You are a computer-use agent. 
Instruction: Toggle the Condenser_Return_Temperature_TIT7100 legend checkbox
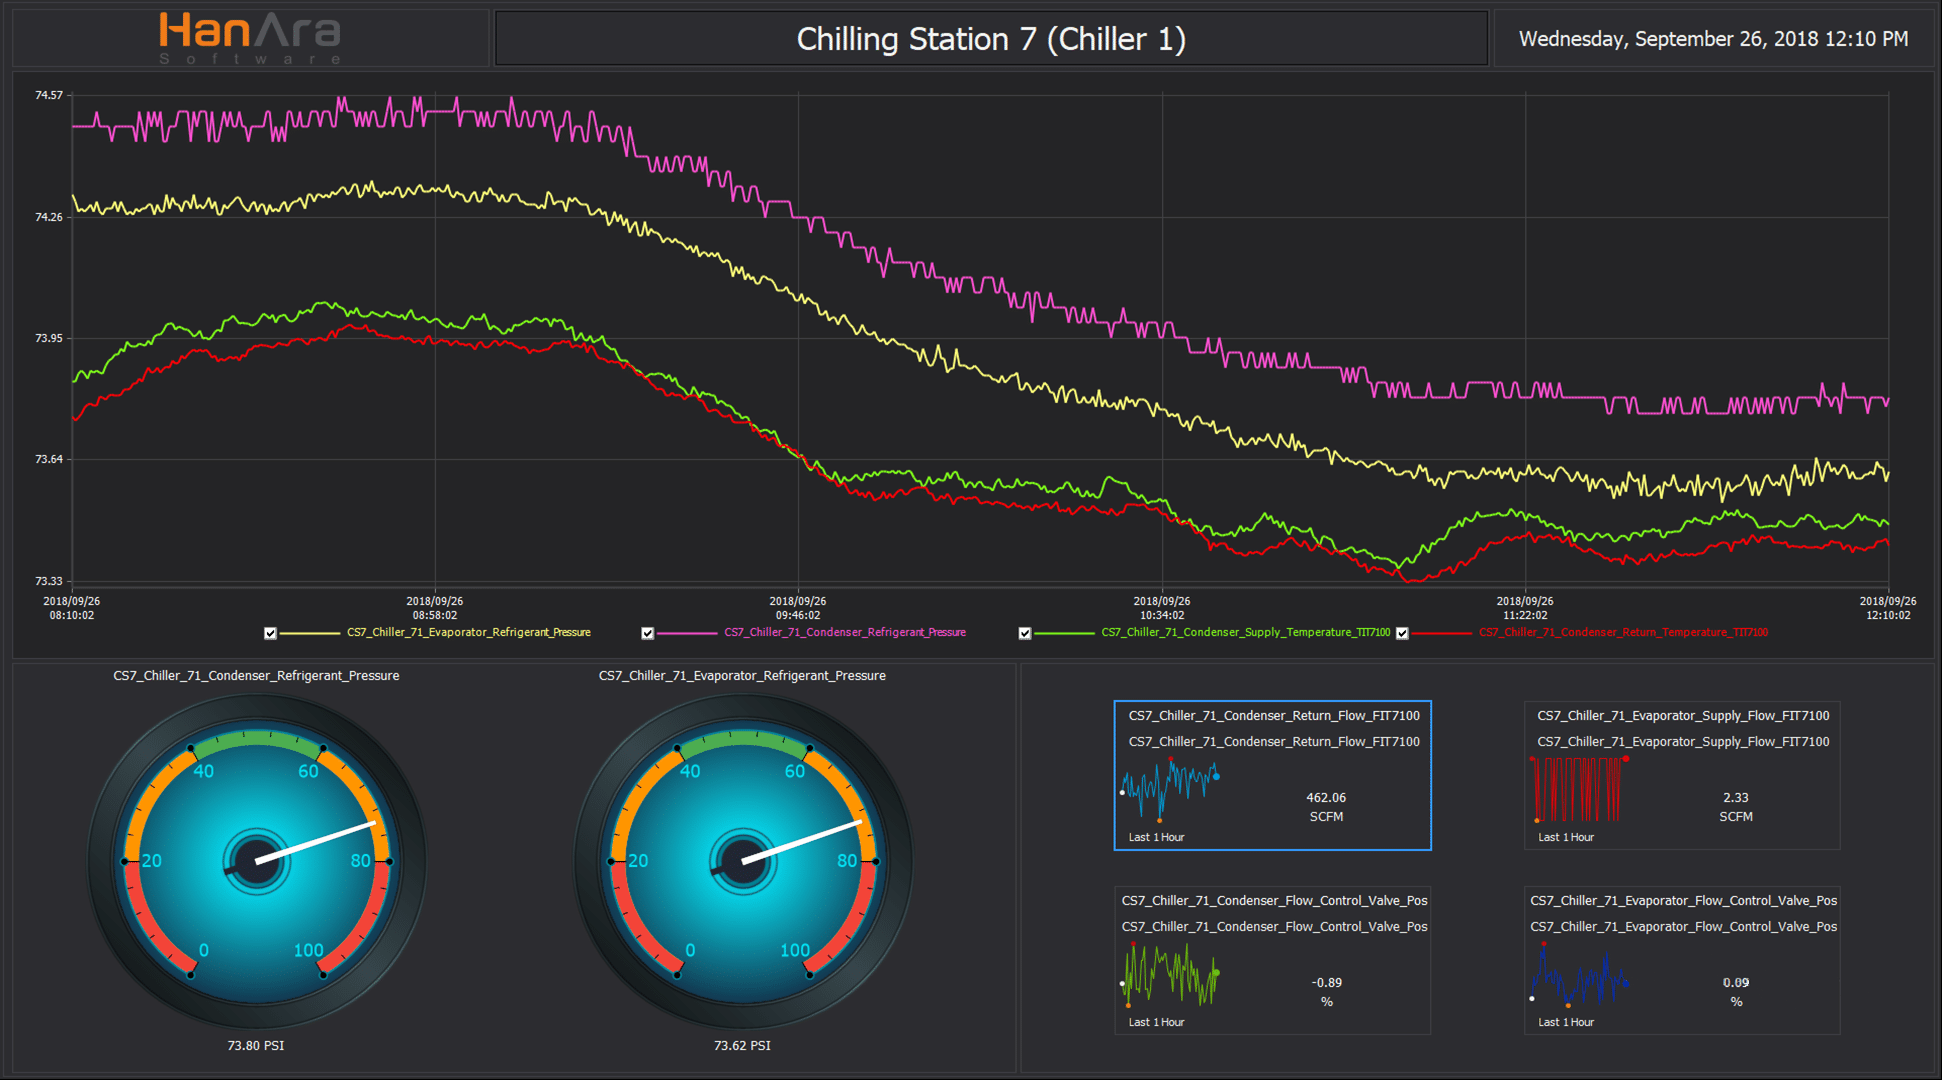click(x=1402, y=633)
